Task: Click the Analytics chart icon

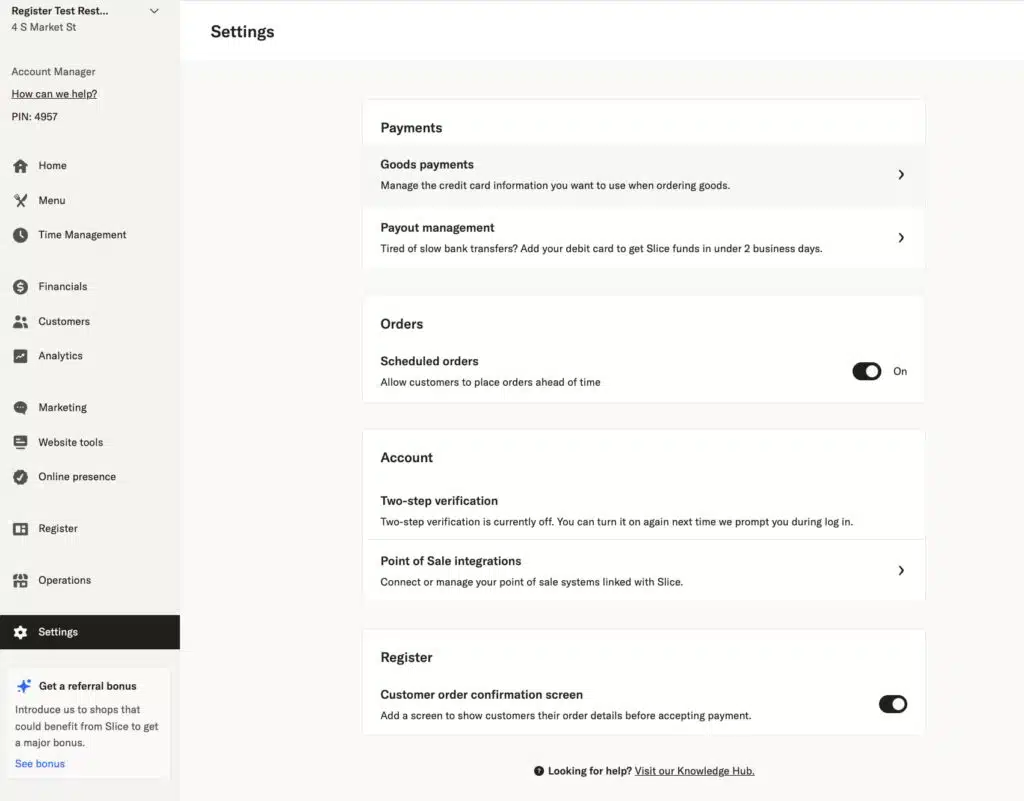Action: pyautogui.click(x=20, y=356)
